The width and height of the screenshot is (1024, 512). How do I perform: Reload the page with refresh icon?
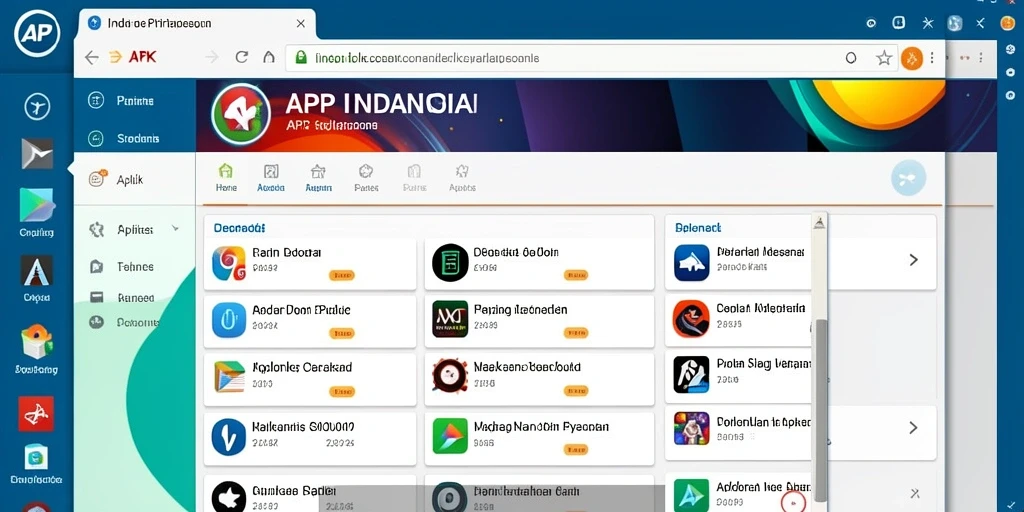[242, 57]
